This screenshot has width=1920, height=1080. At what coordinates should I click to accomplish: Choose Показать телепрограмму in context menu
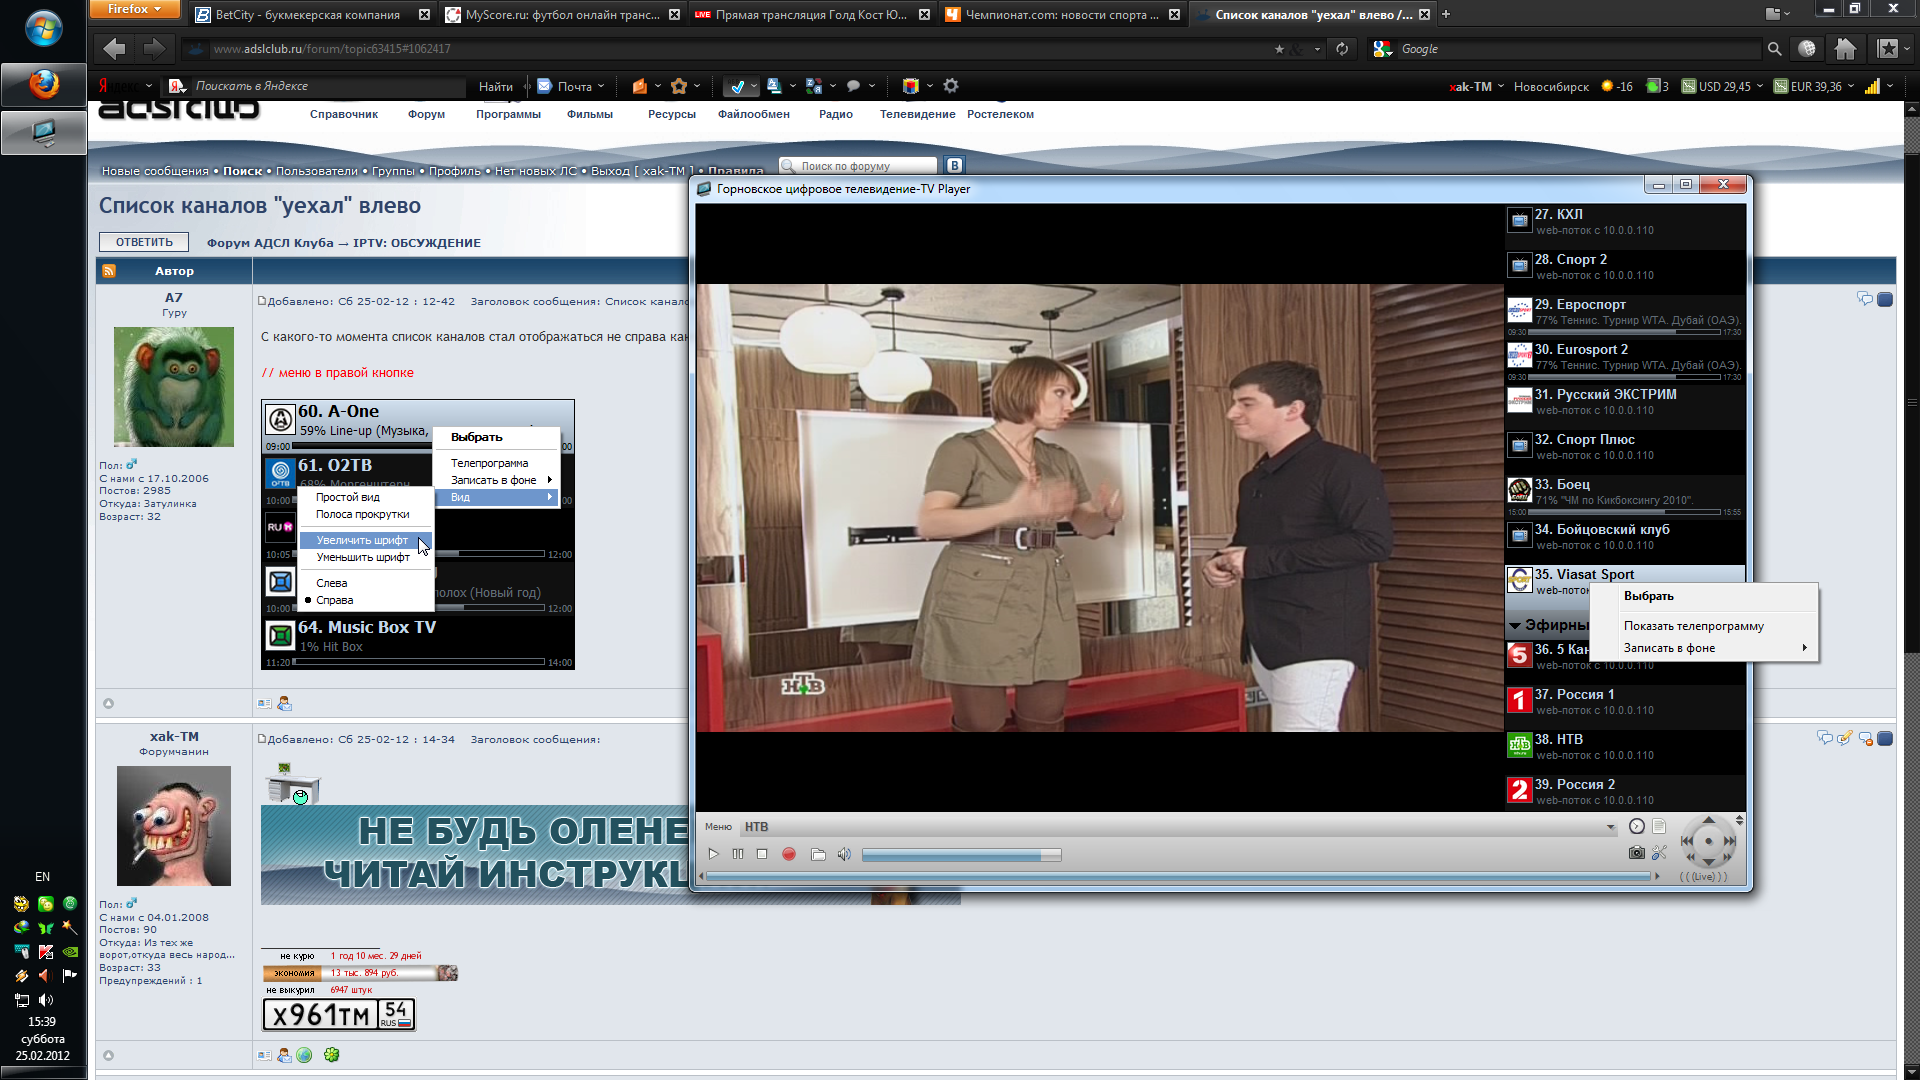[x=1693, y=626]
